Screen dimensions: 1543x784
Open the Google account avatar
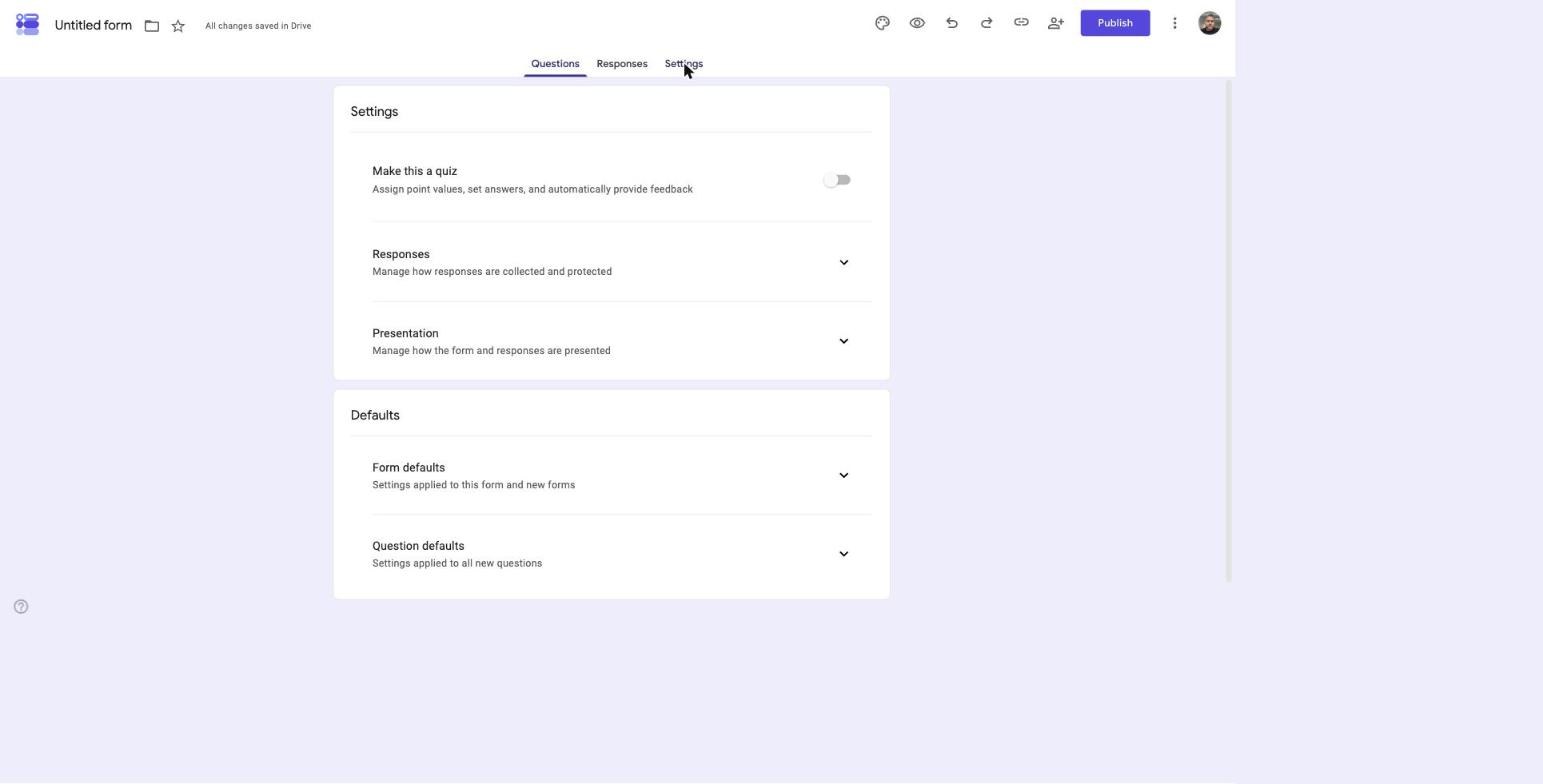point(1209,23)
